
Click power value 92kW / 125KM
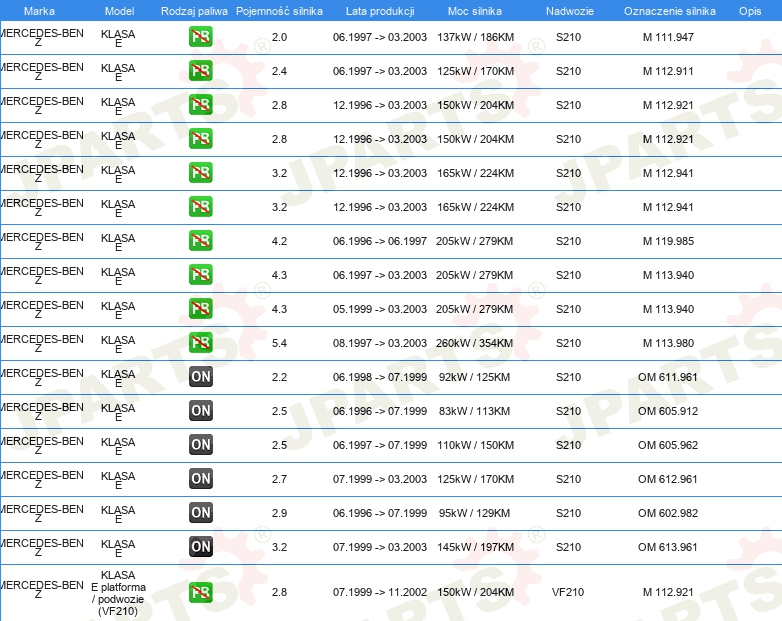474,377
